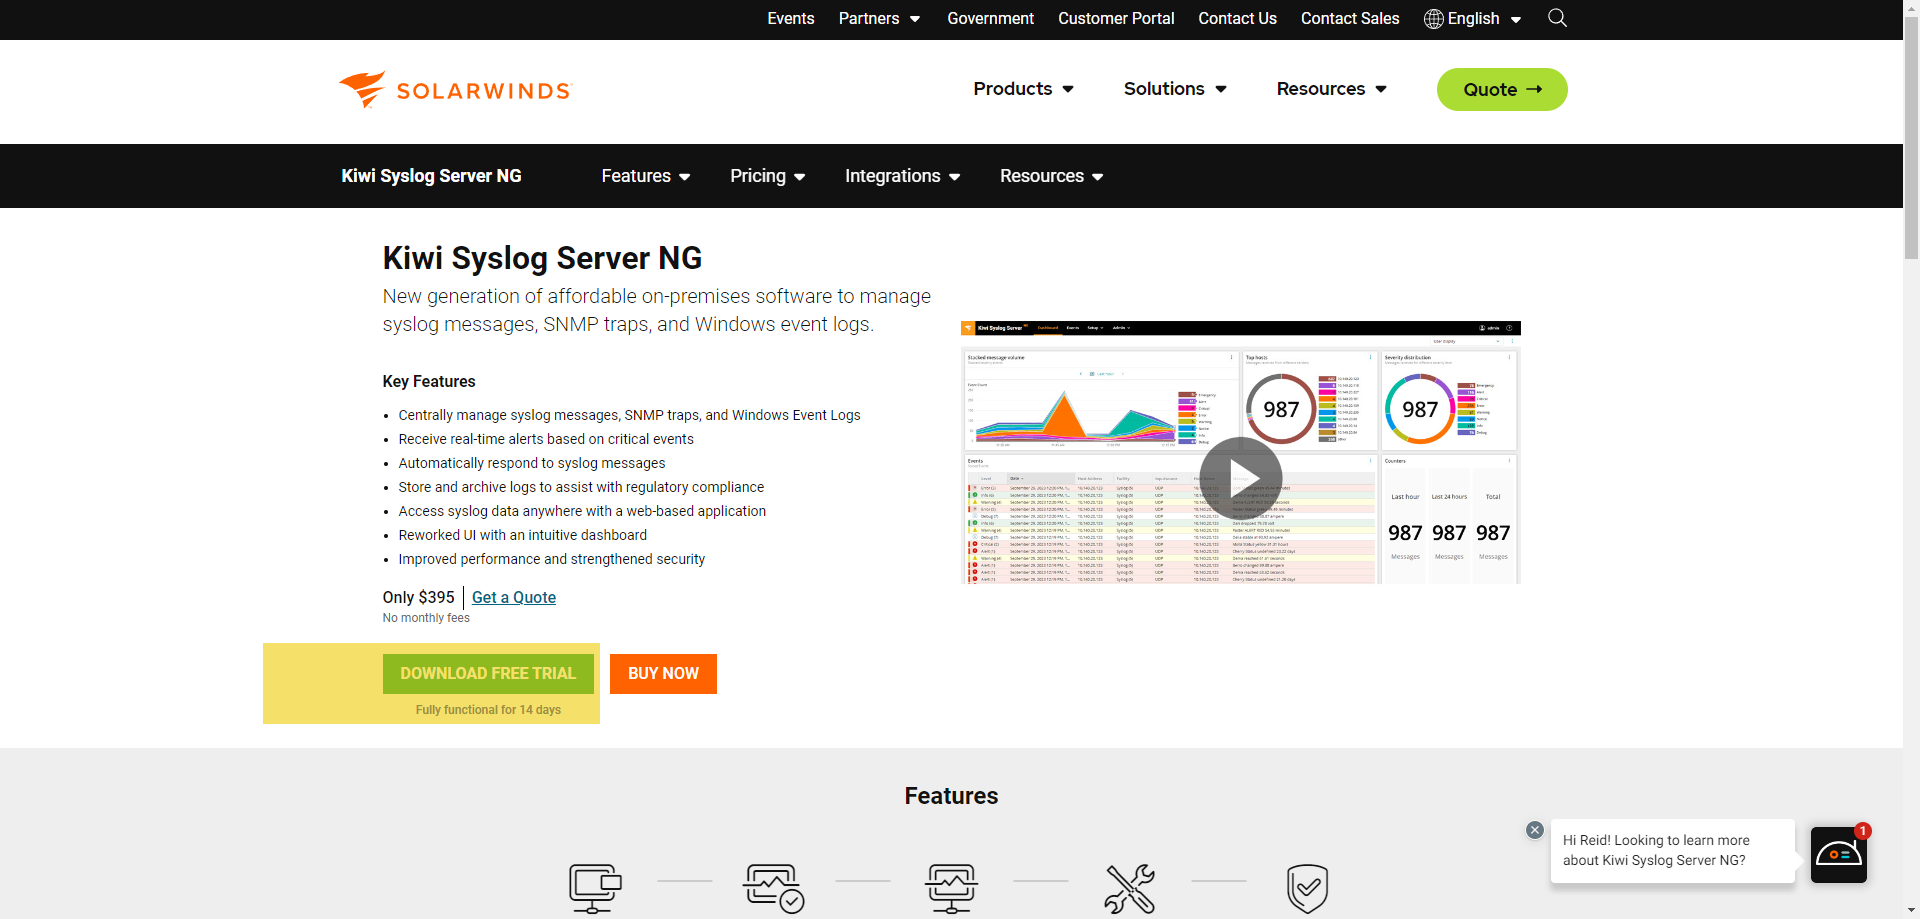Open the chatbot assistant icon

[1839, 855]
